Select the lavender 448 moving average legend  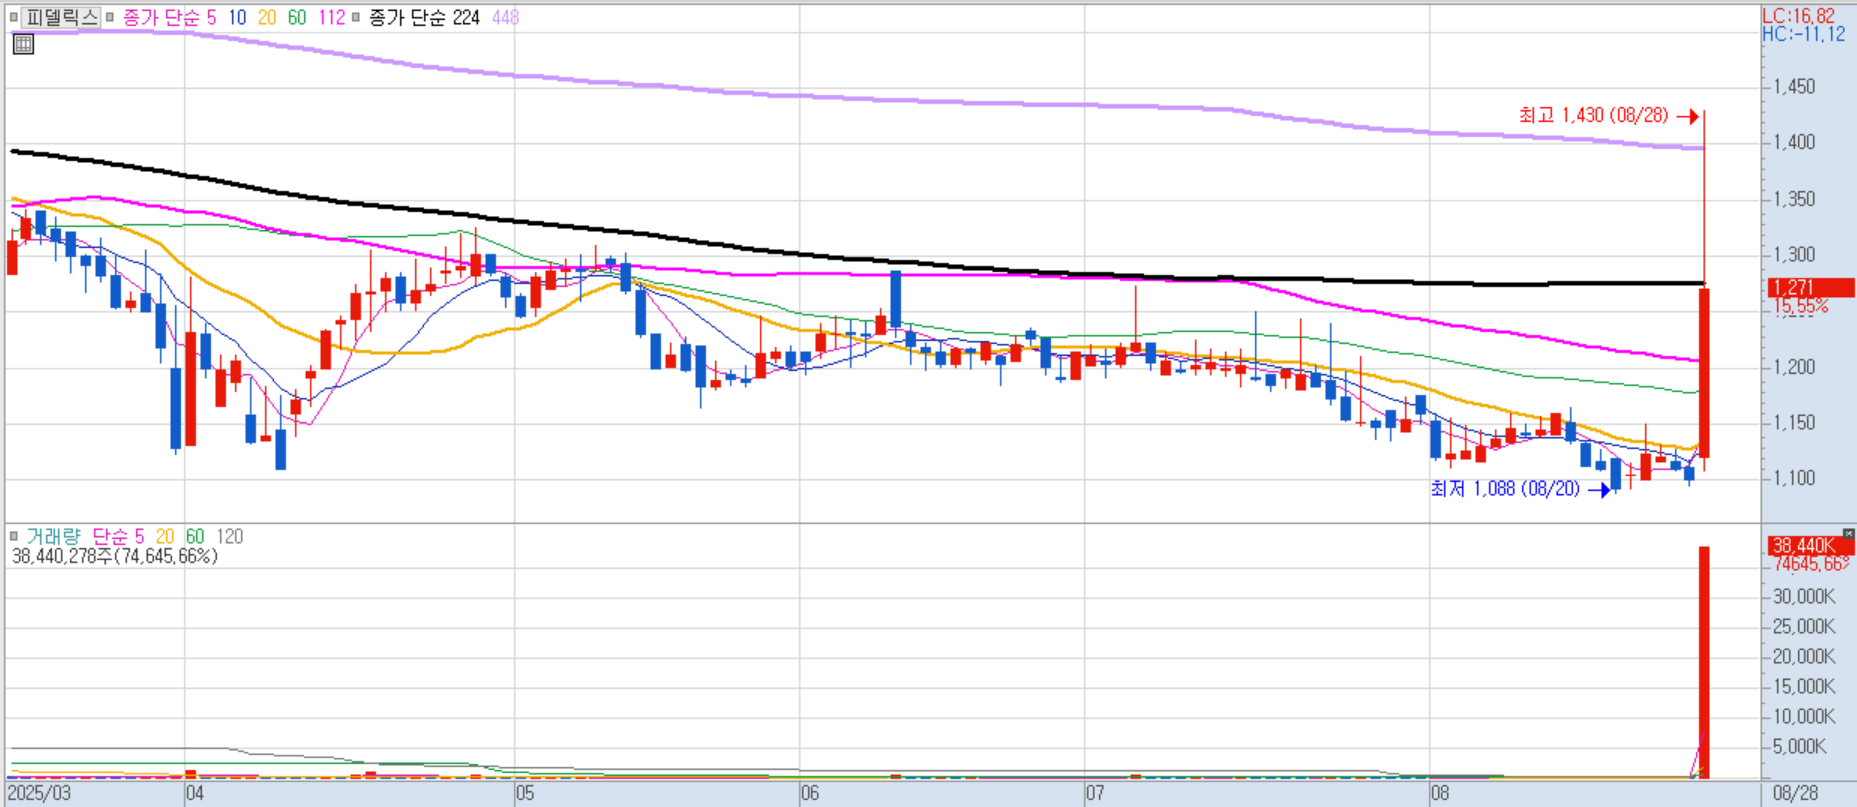505,17
